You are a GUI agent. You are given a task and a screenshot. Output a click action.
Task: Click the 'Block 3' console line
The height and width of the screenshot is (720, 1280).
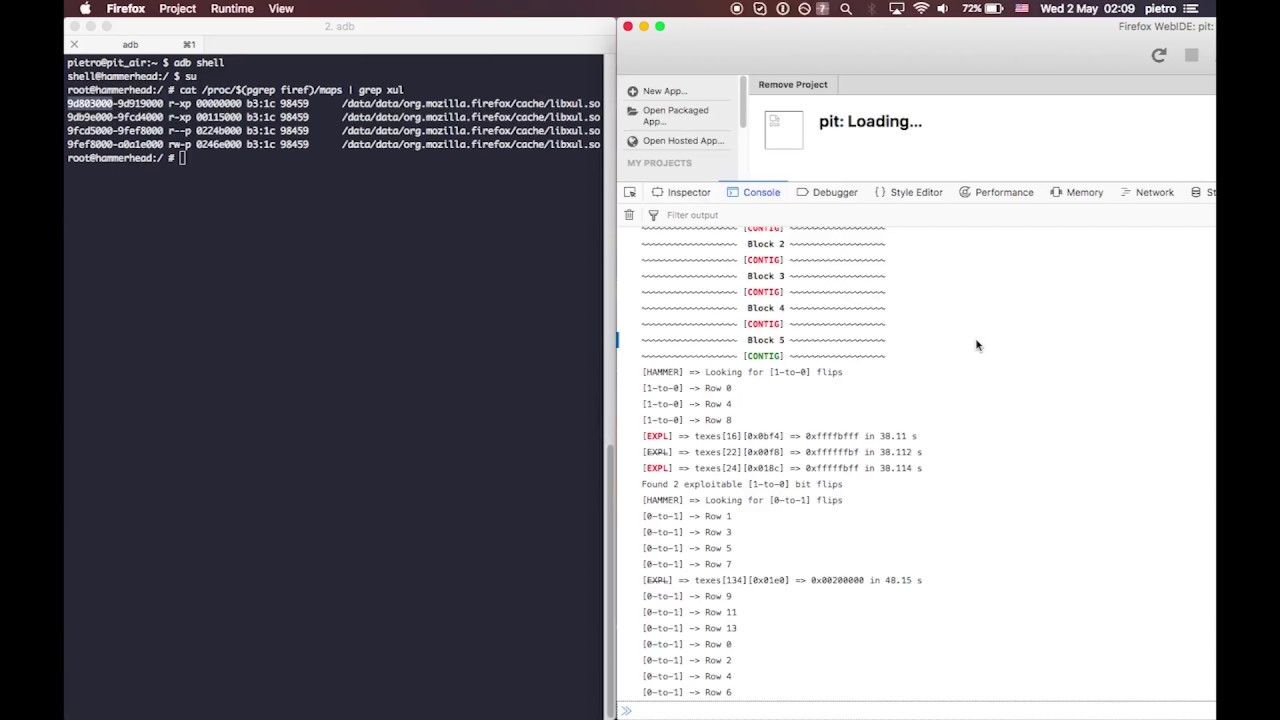pos(764,276)
